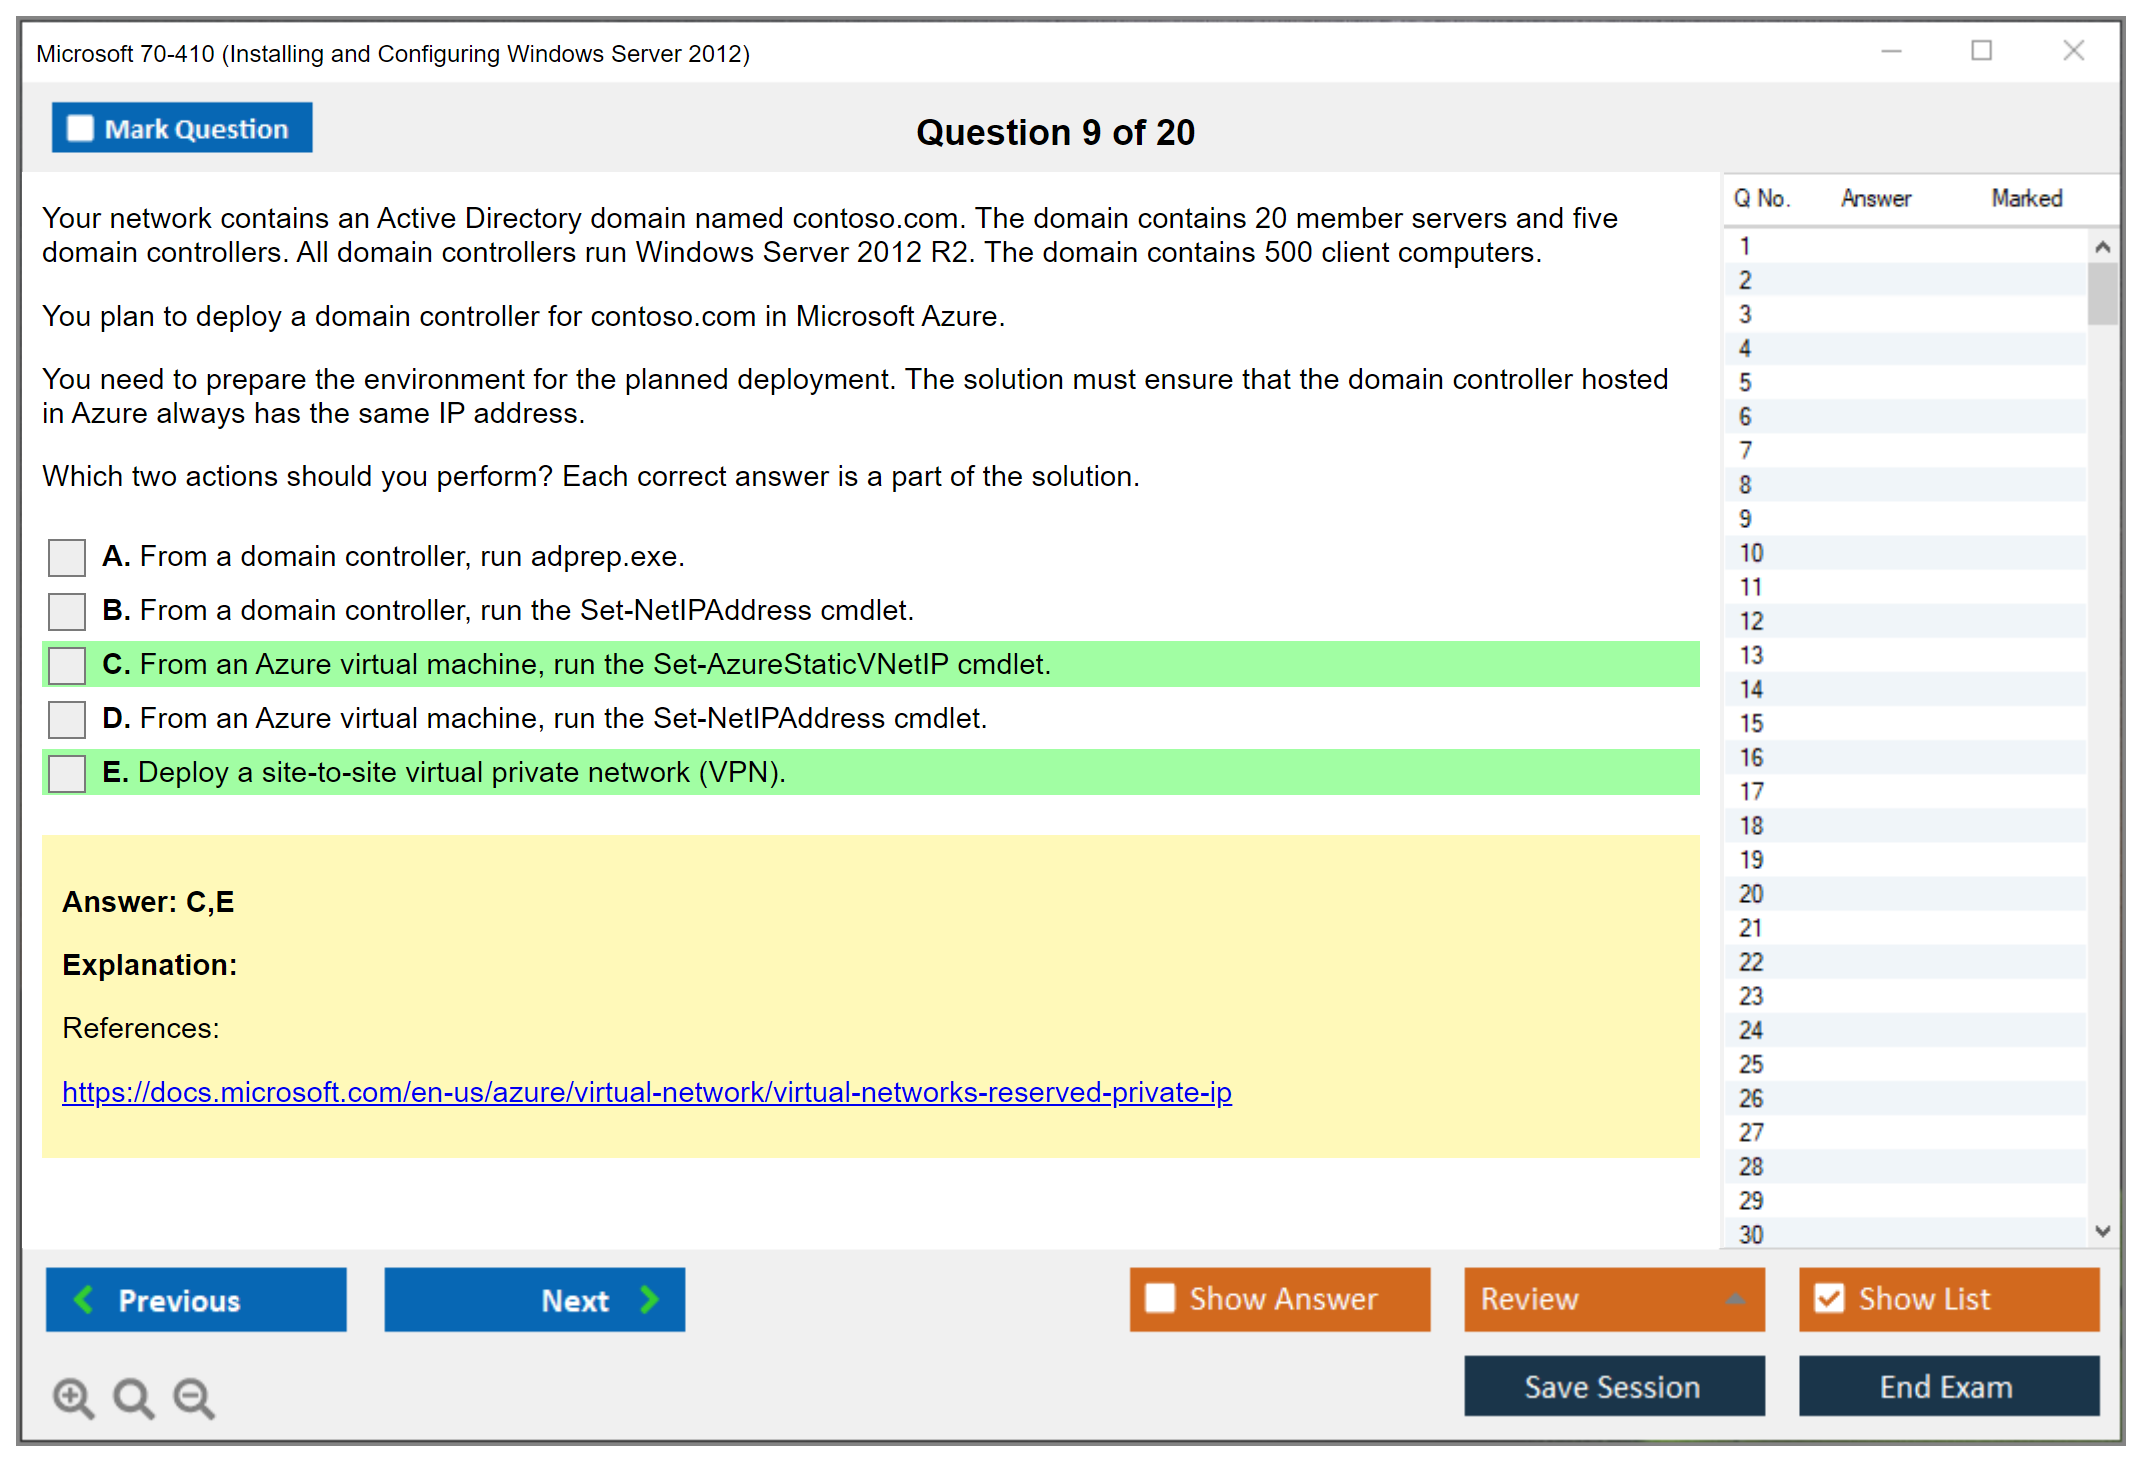2150x1470 pixels.
Task: Click the Next button's right arrow
Action: click(649, 1299)
